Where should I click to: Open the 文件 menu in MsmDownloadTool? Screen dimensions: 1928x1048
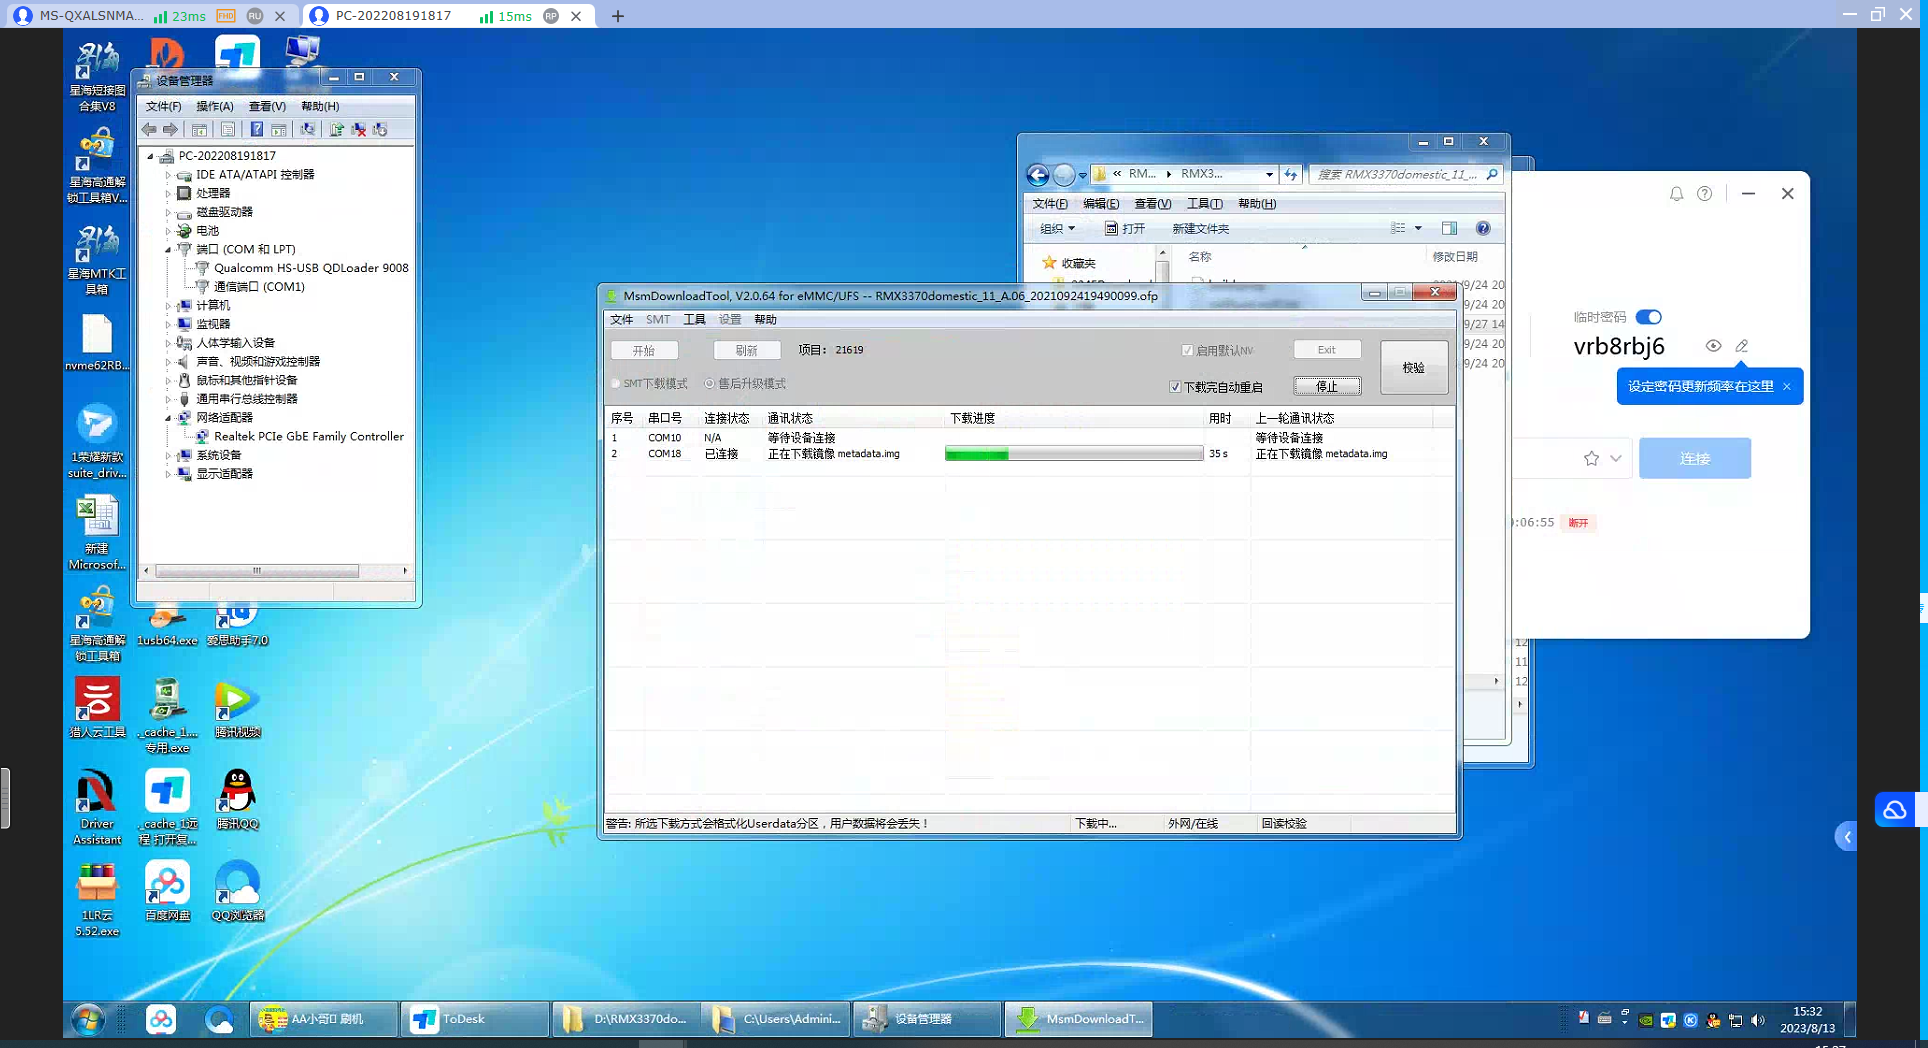(x=622, y=320)
